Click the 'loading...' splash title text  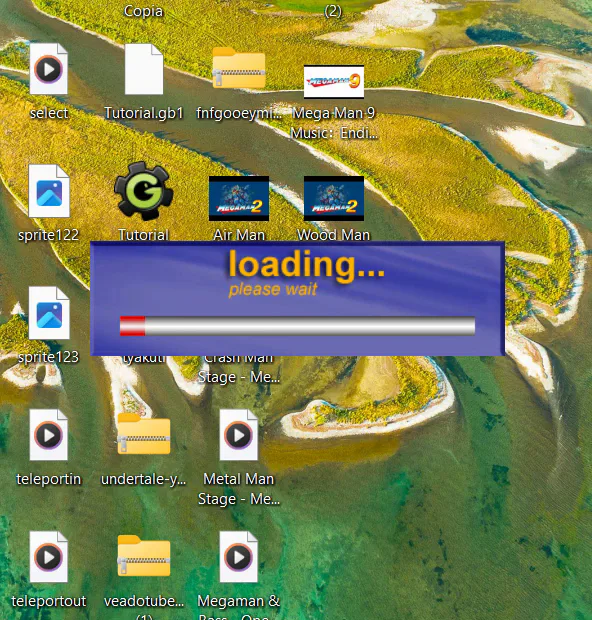(306, 265)
